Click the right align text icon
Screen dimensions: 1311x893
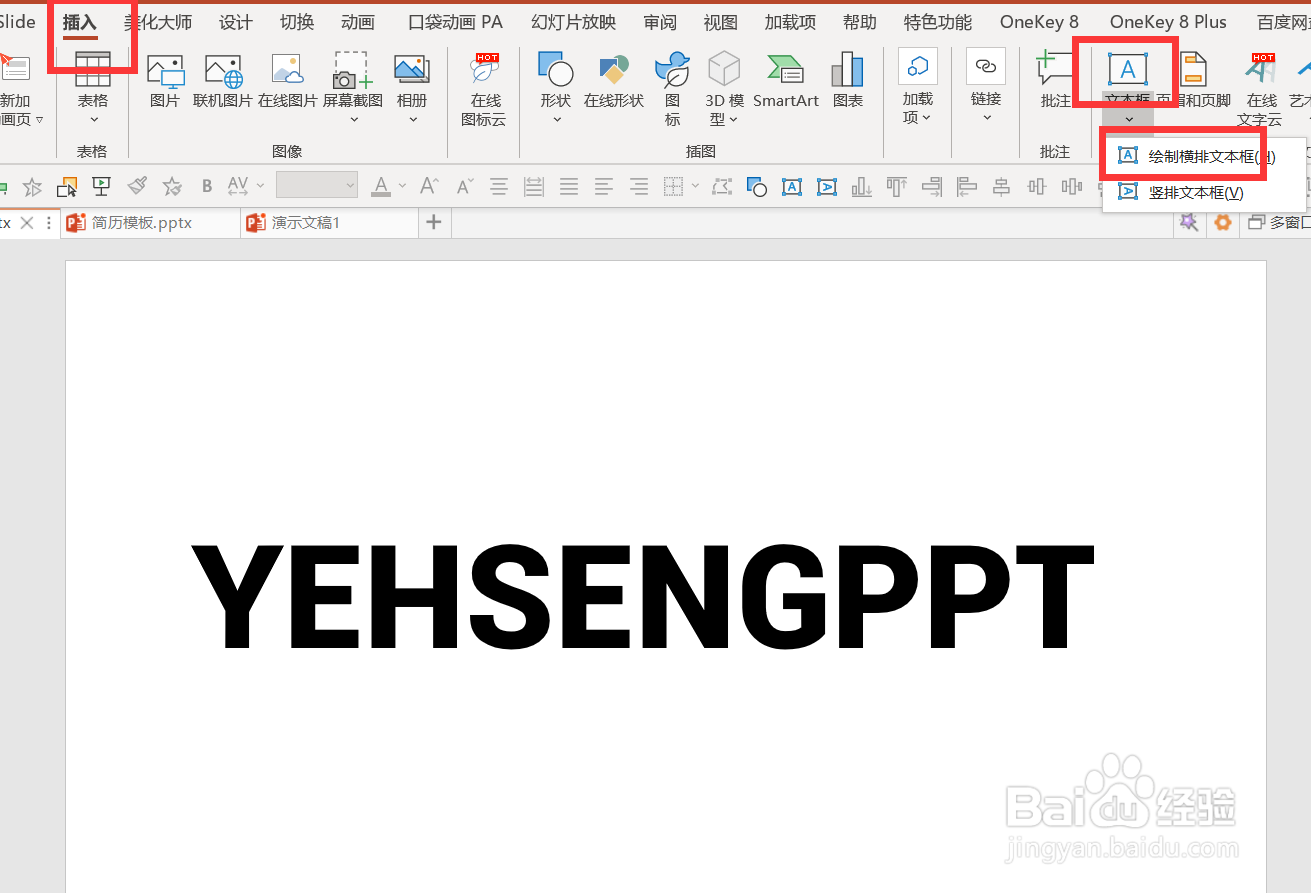point(639,186)
